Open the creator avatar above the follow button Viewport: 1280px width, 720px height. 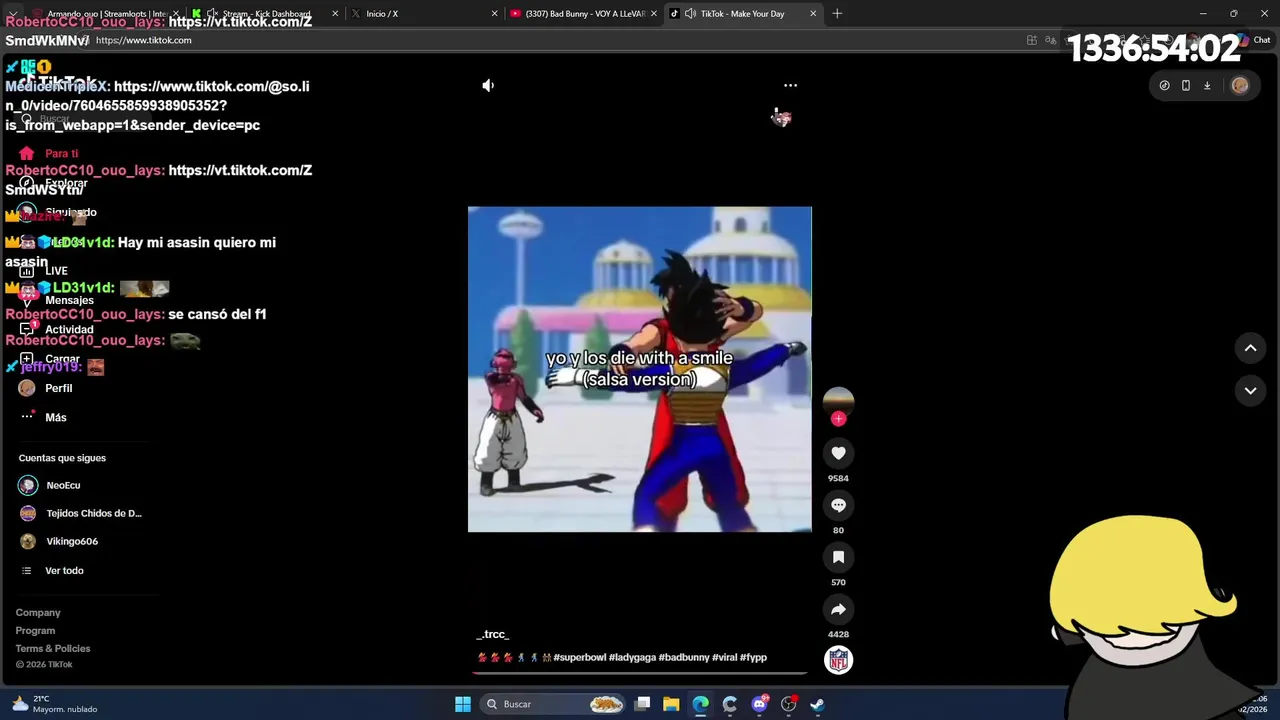click(838, 399)
